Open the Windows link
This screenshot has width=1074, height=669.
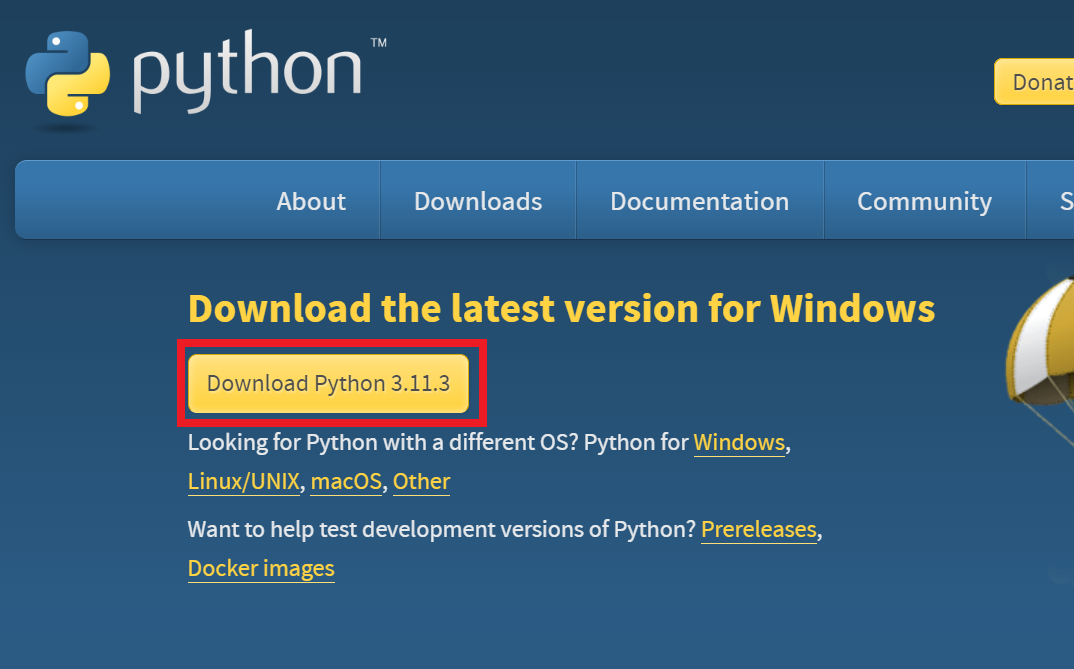pos(739,442)
